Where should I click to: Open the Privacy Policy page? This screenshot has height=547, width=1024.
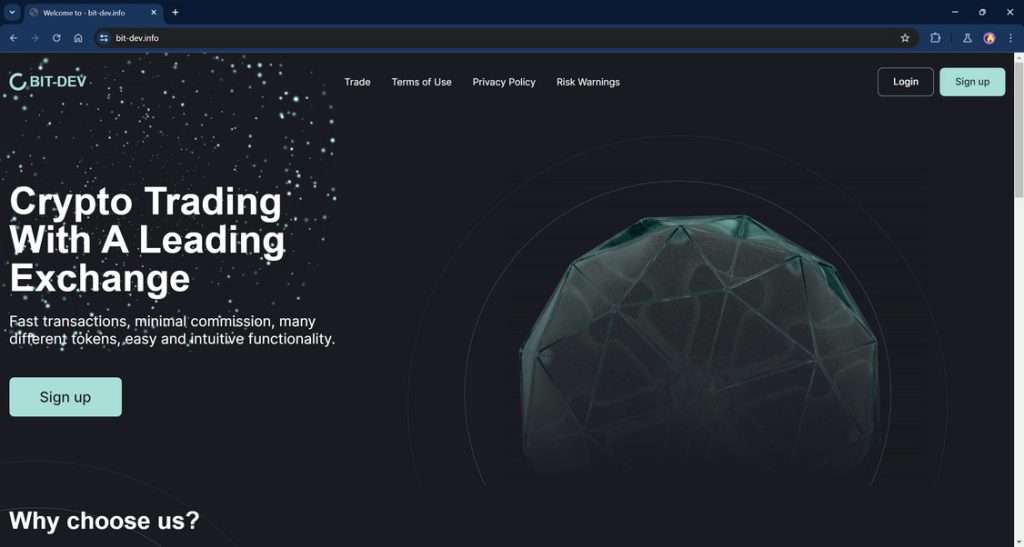tap(504, 82)
